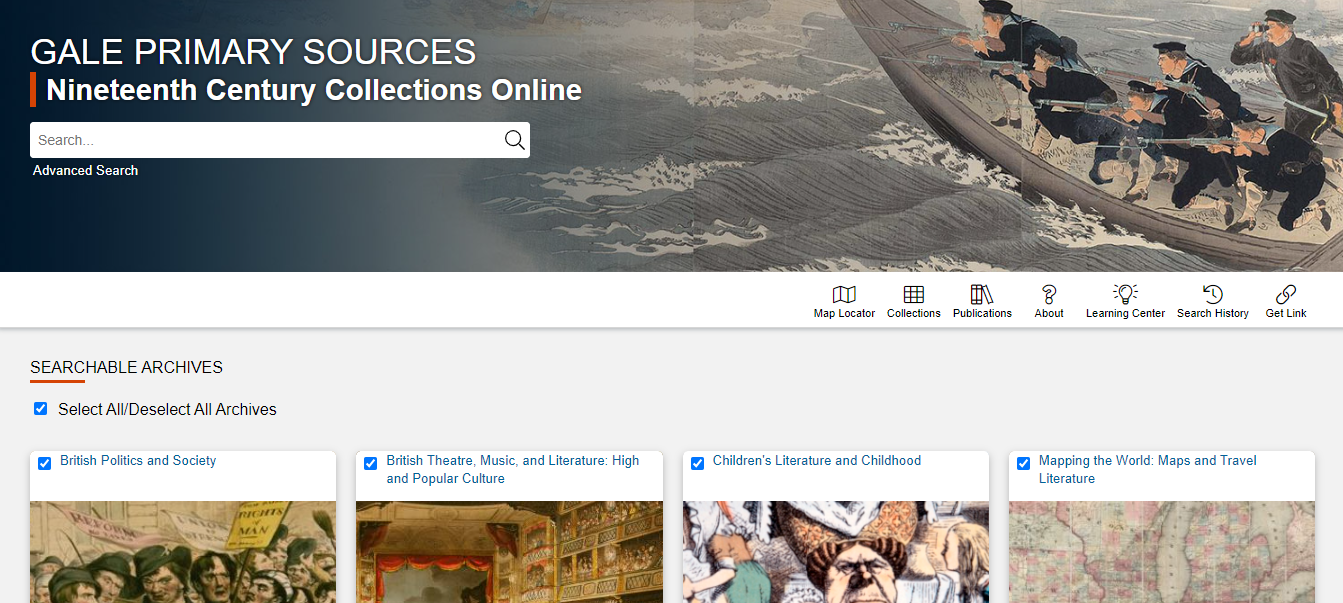Open the Publications books icon
Screen dimensions: 1343x603
[x=982, y=294]
